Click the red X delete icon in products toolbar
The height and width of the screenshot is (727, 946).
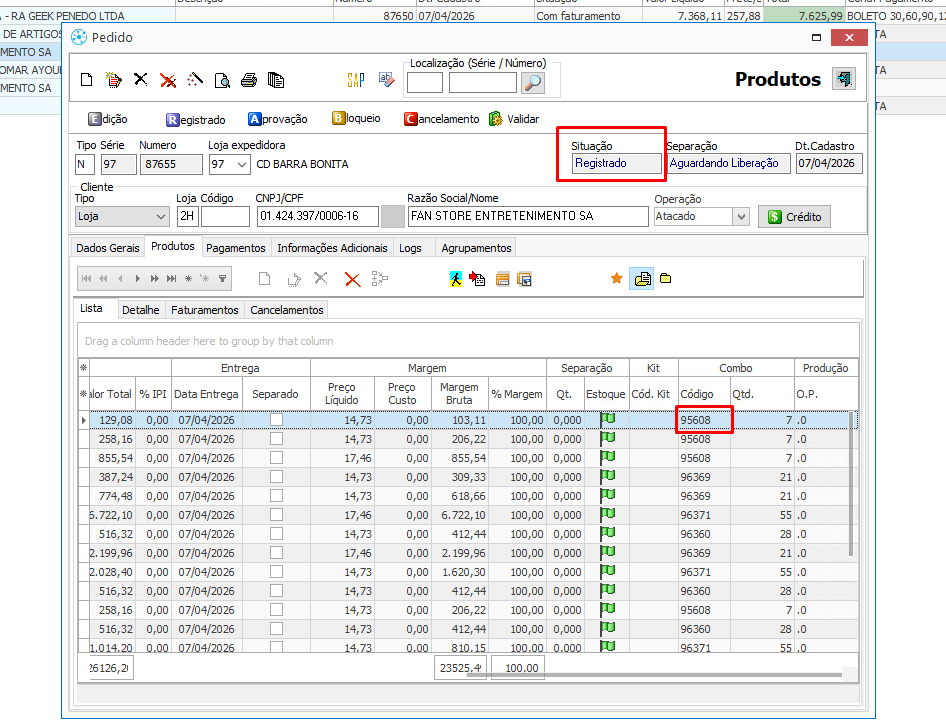(x=352, y=279)
